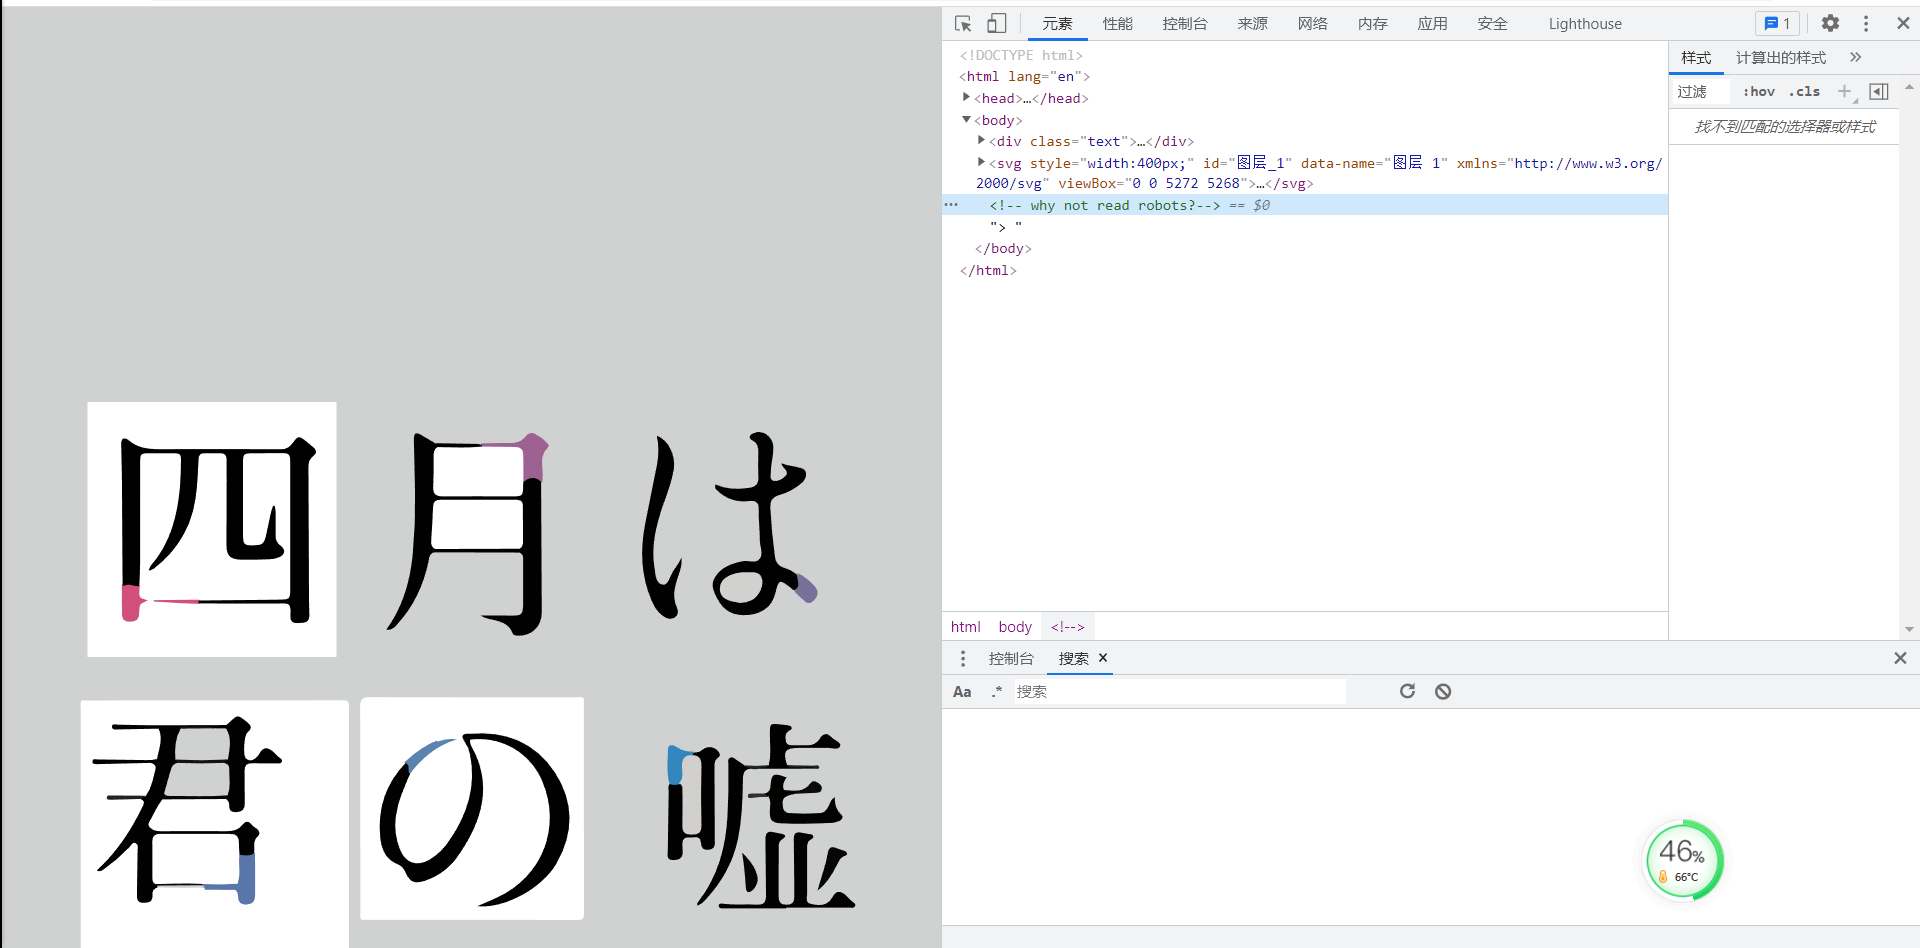Expand the div class text node

click(981, 140)
